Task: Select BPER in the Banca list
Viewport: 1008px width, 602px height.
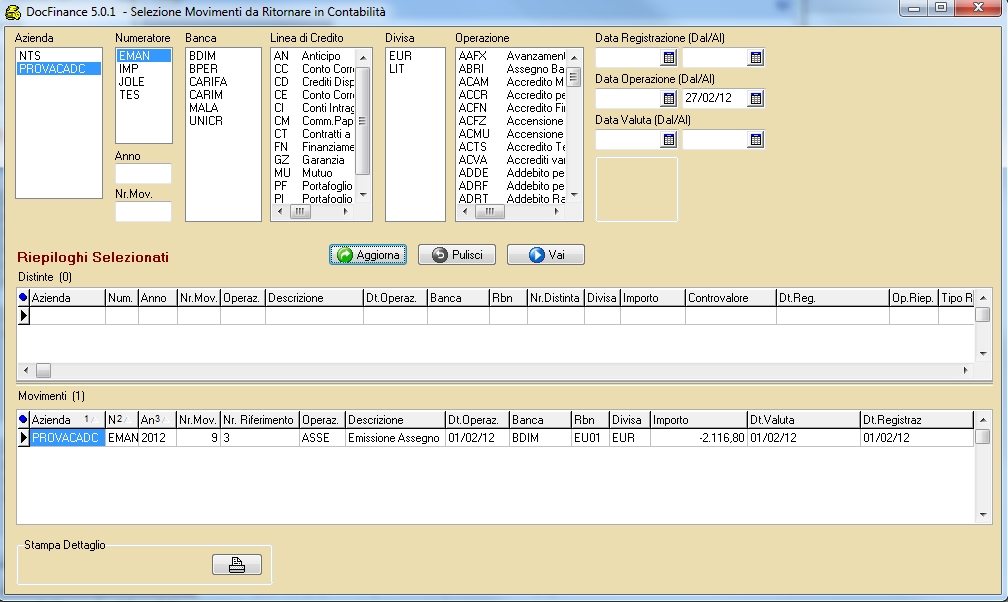Action: (x=203, y=69)
